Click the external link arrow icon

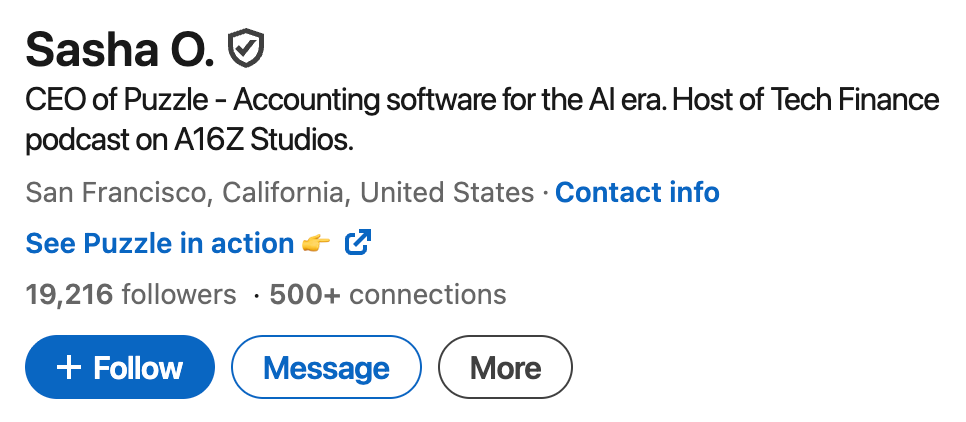tap(358, 242)
